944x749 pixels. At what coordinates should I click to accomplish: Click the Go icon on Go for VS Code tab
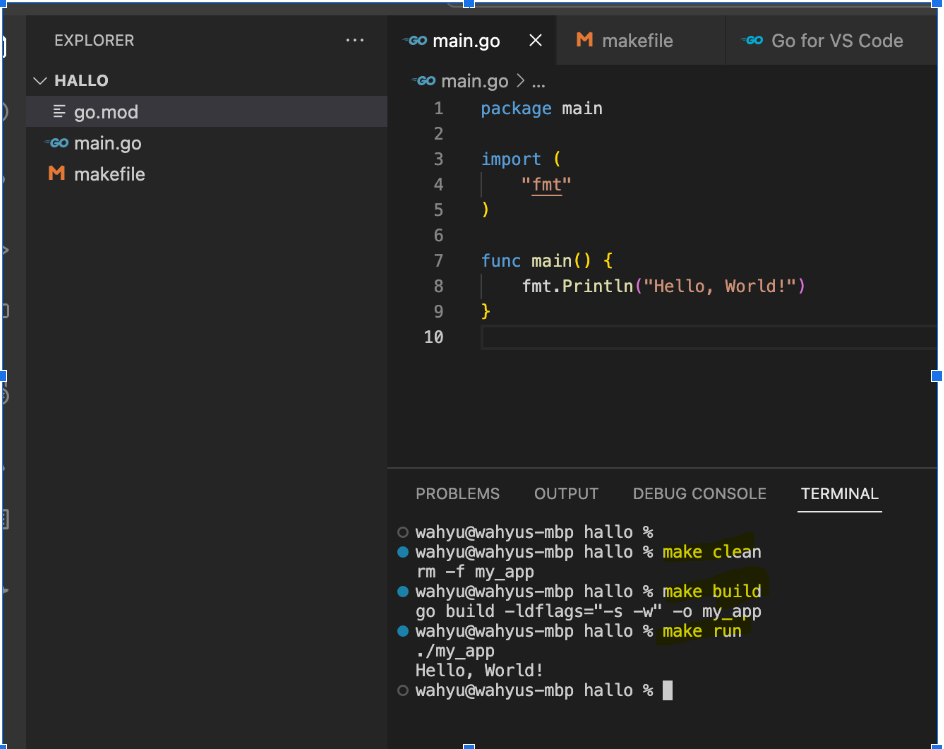coord(751,40)
